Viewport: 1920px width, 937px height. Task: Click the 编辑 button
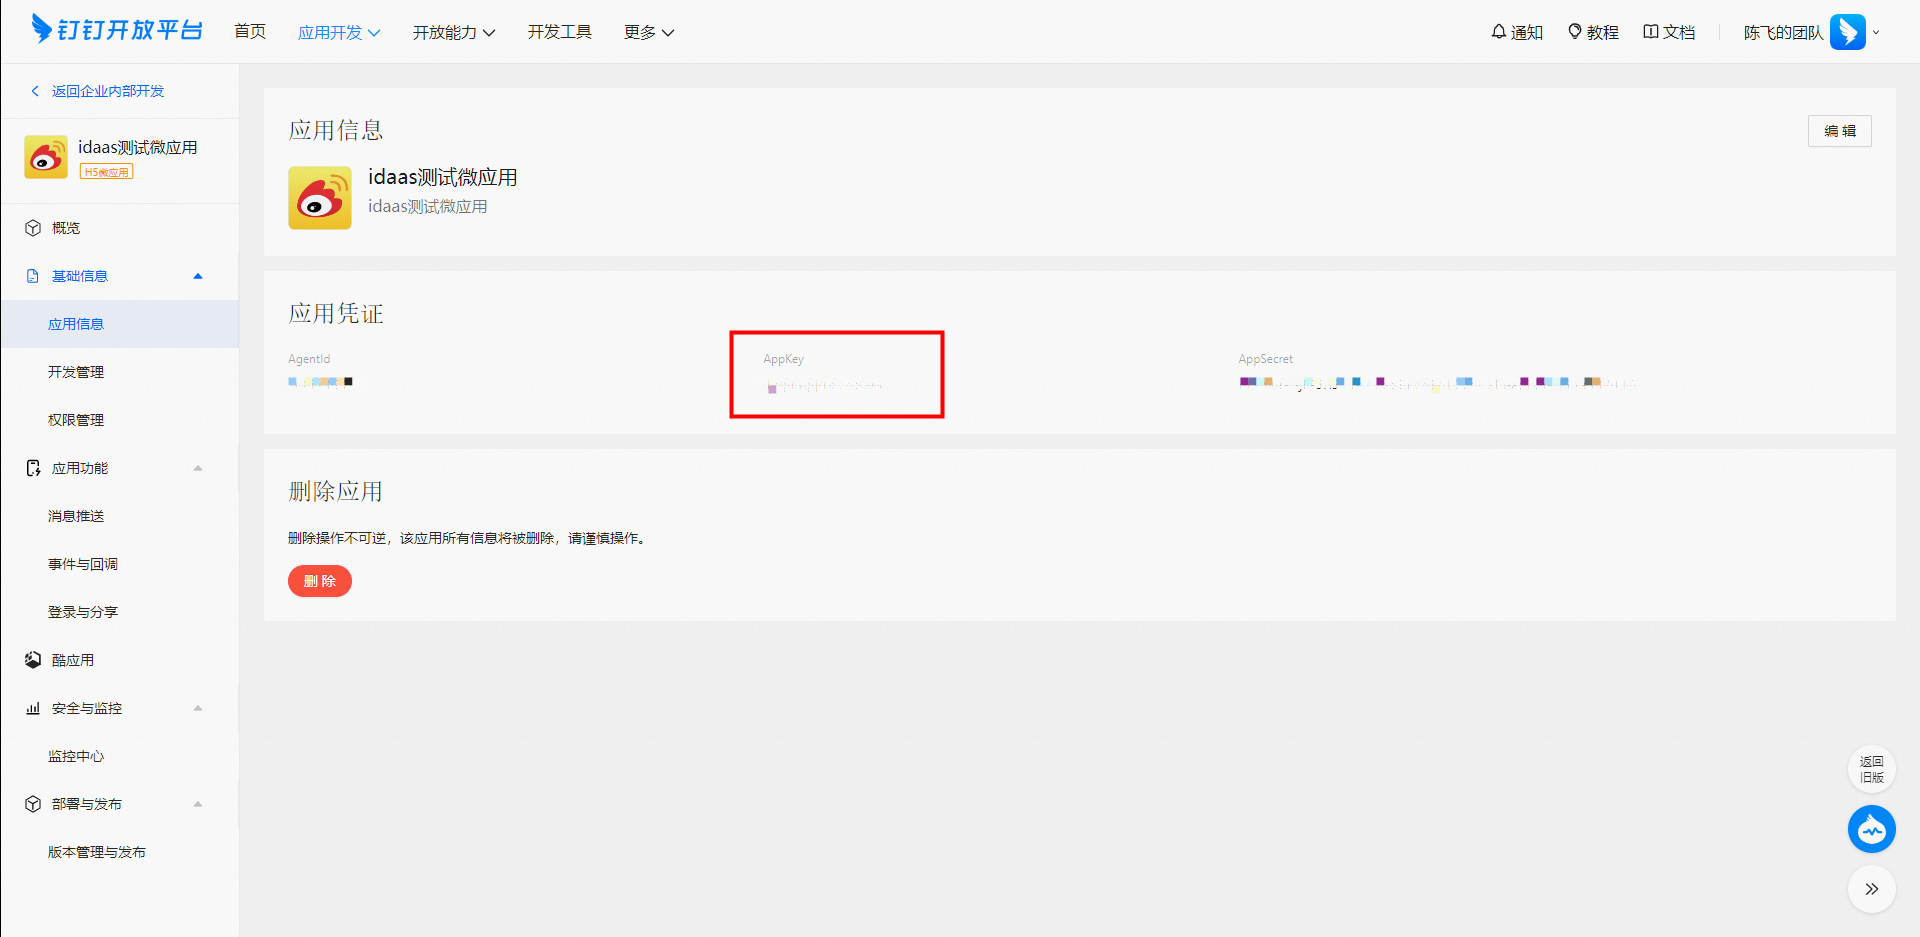[x=1839, y=131]
